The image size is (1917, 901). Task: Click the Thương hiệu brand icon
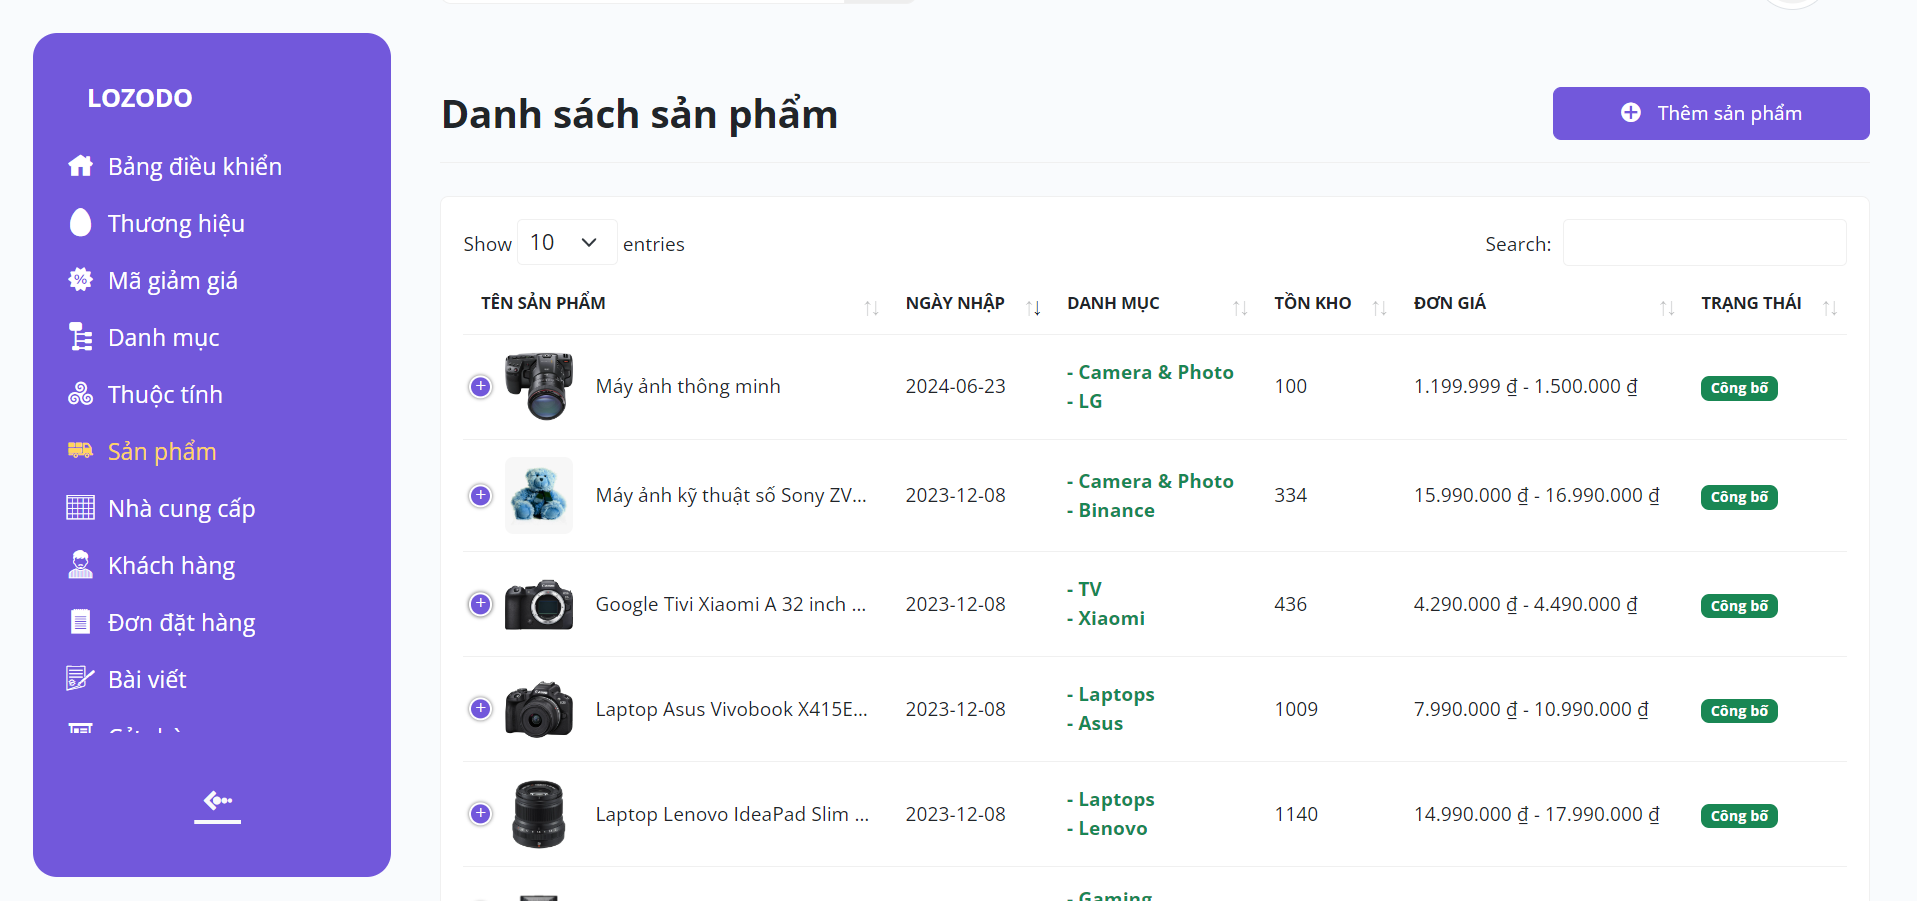pos(81,223)
